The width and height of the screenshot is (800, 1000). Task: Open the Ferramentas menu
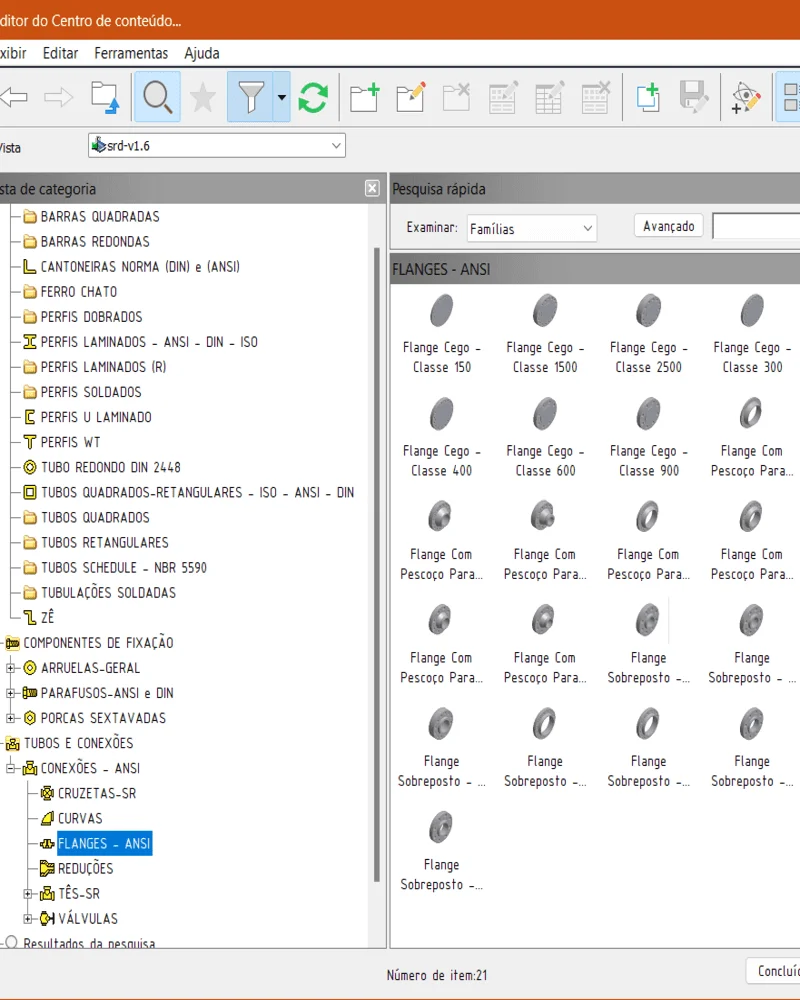click(x=131, y=53)
